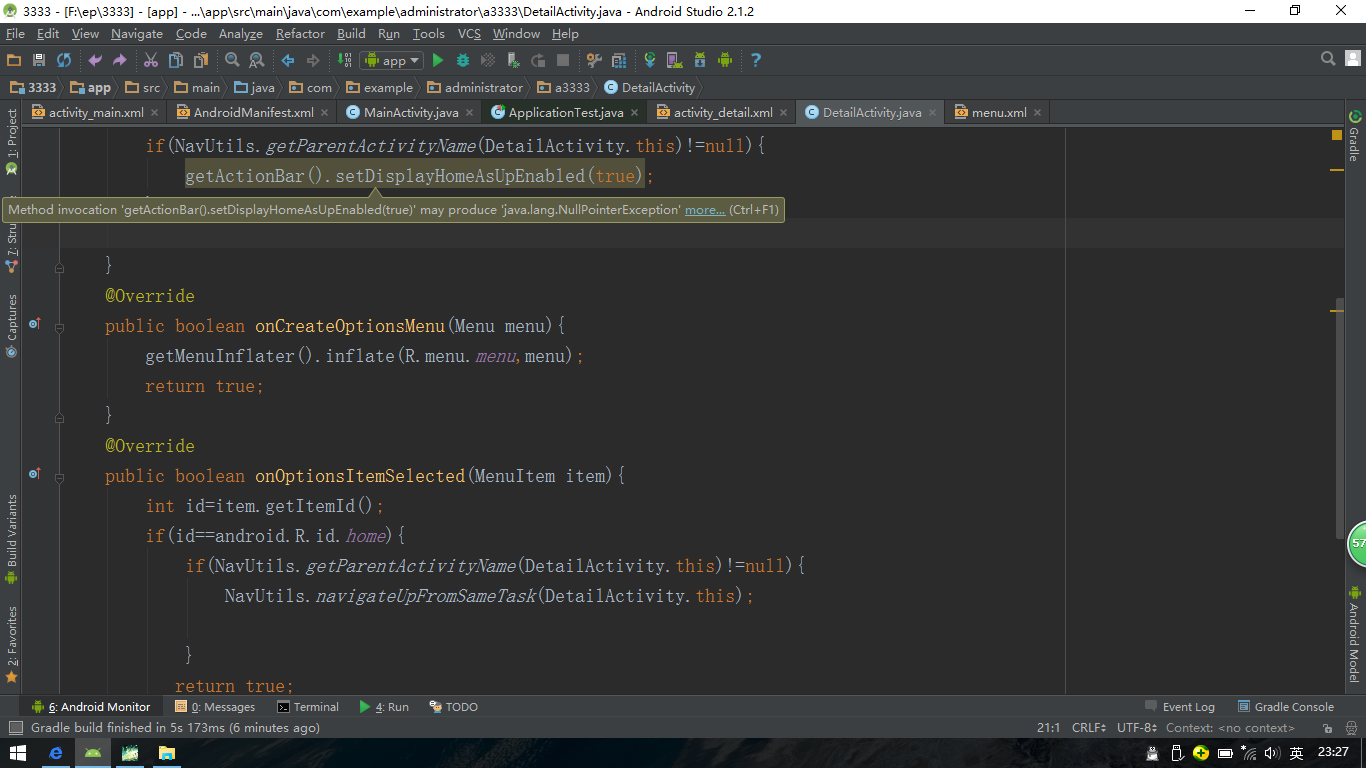Click the Open folder toolbar icon

(14, 60)
